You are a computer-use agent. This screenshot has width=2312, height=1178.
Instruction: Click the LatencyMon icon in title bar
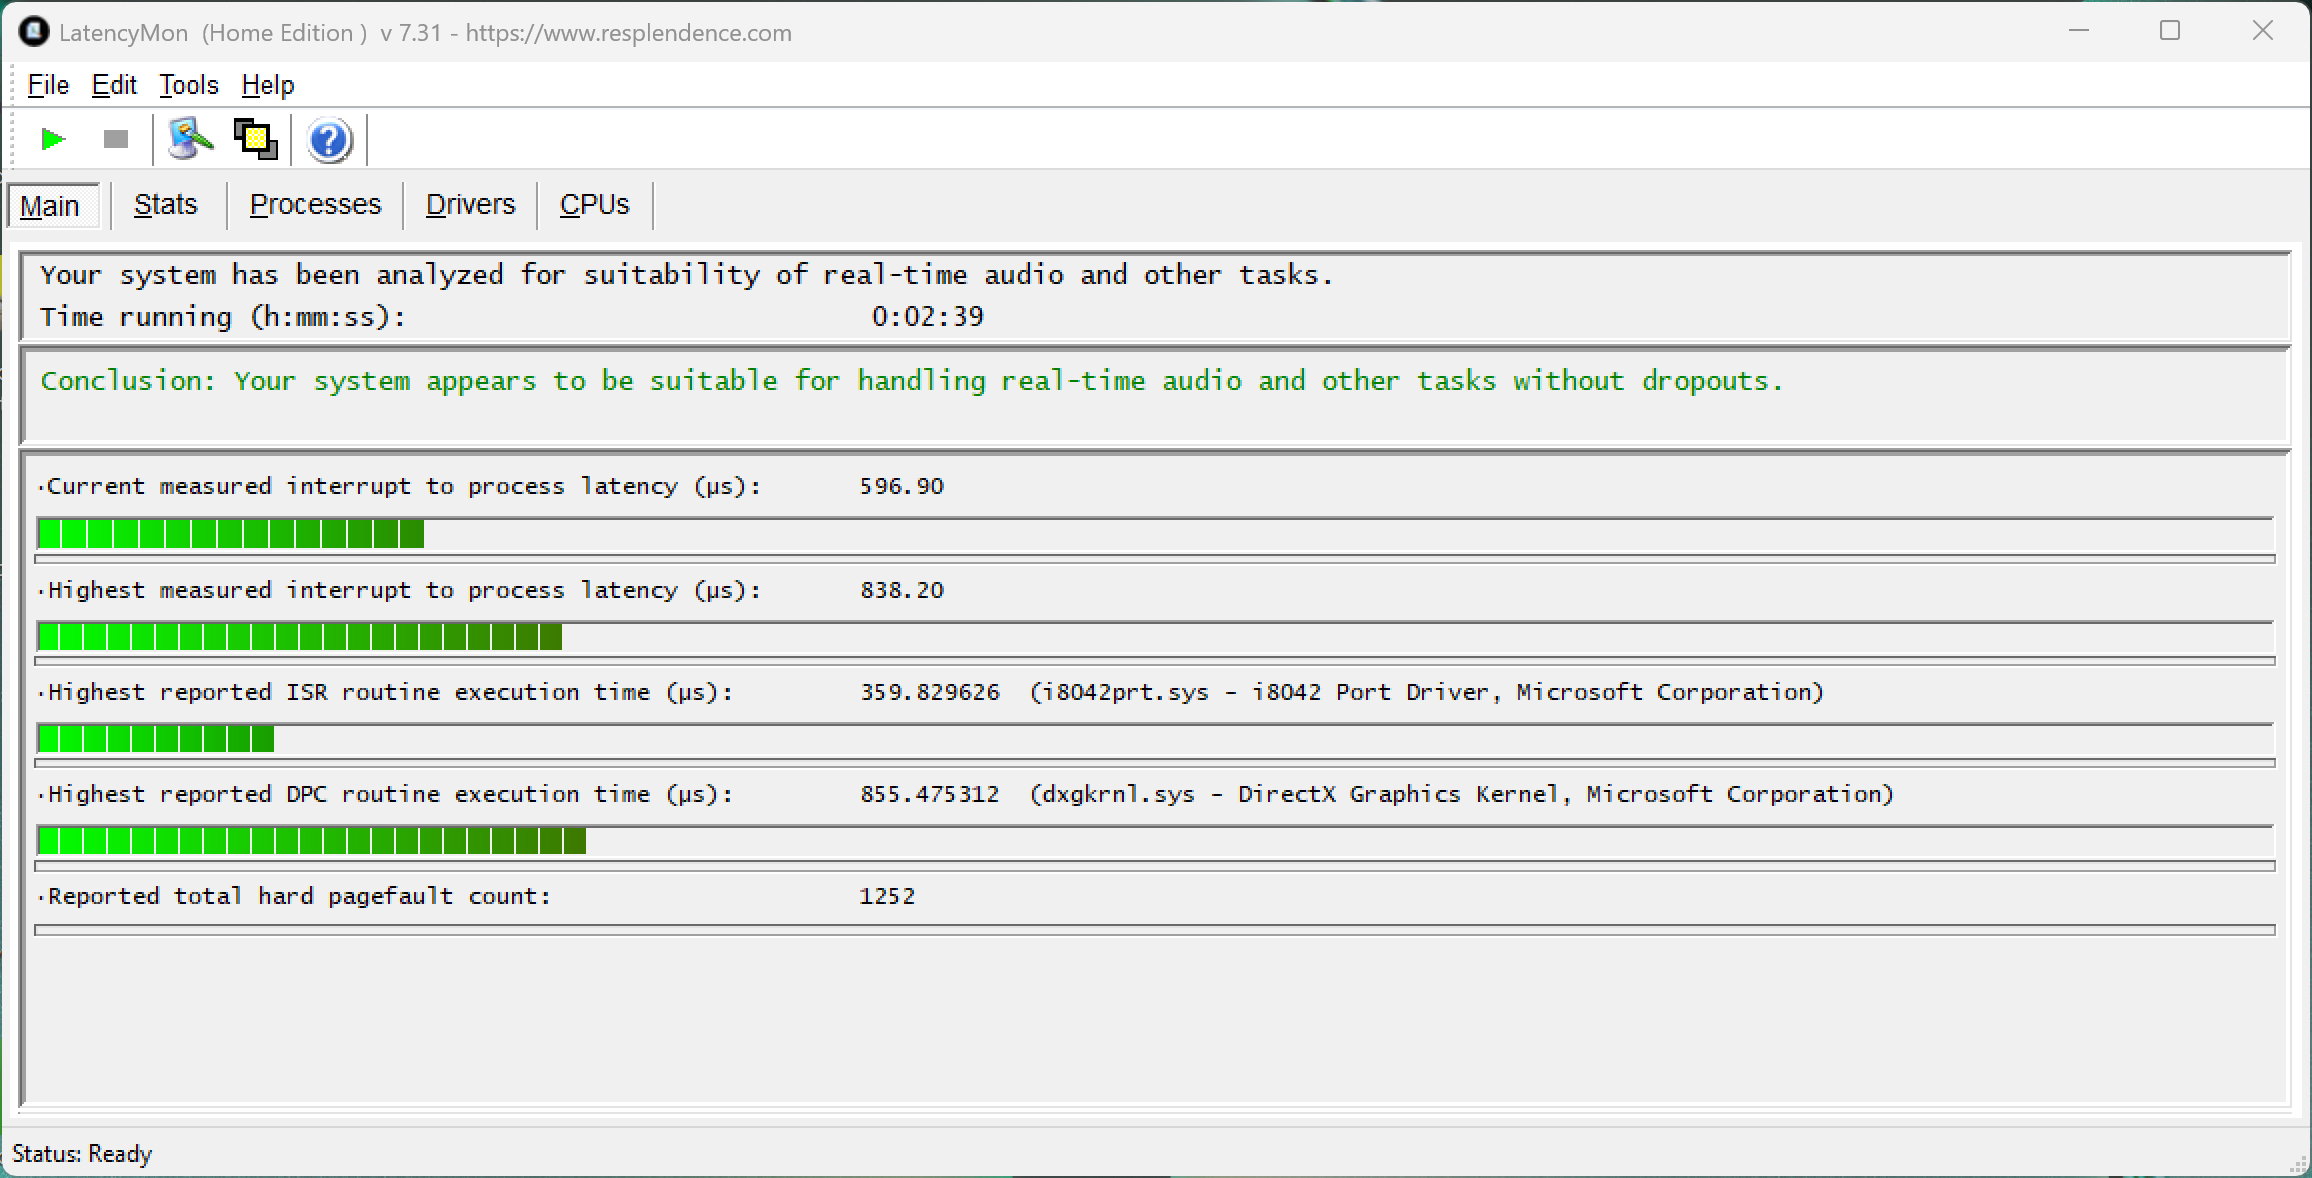(x=33, y=32)
